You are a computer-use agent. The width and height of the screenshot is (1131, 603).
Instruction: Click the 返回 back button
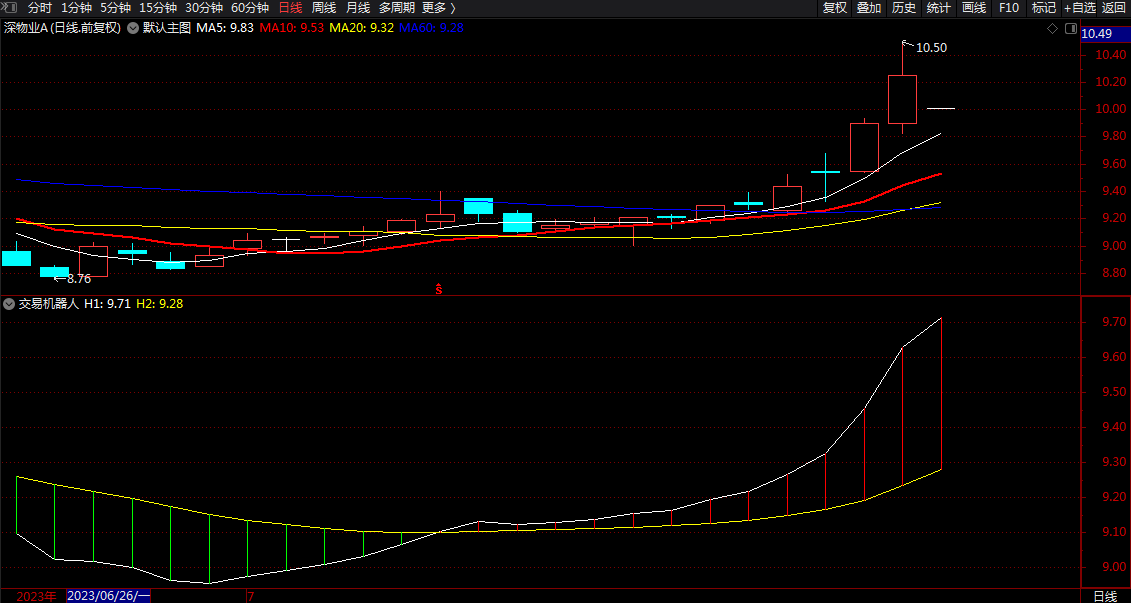coord(1114,8)
